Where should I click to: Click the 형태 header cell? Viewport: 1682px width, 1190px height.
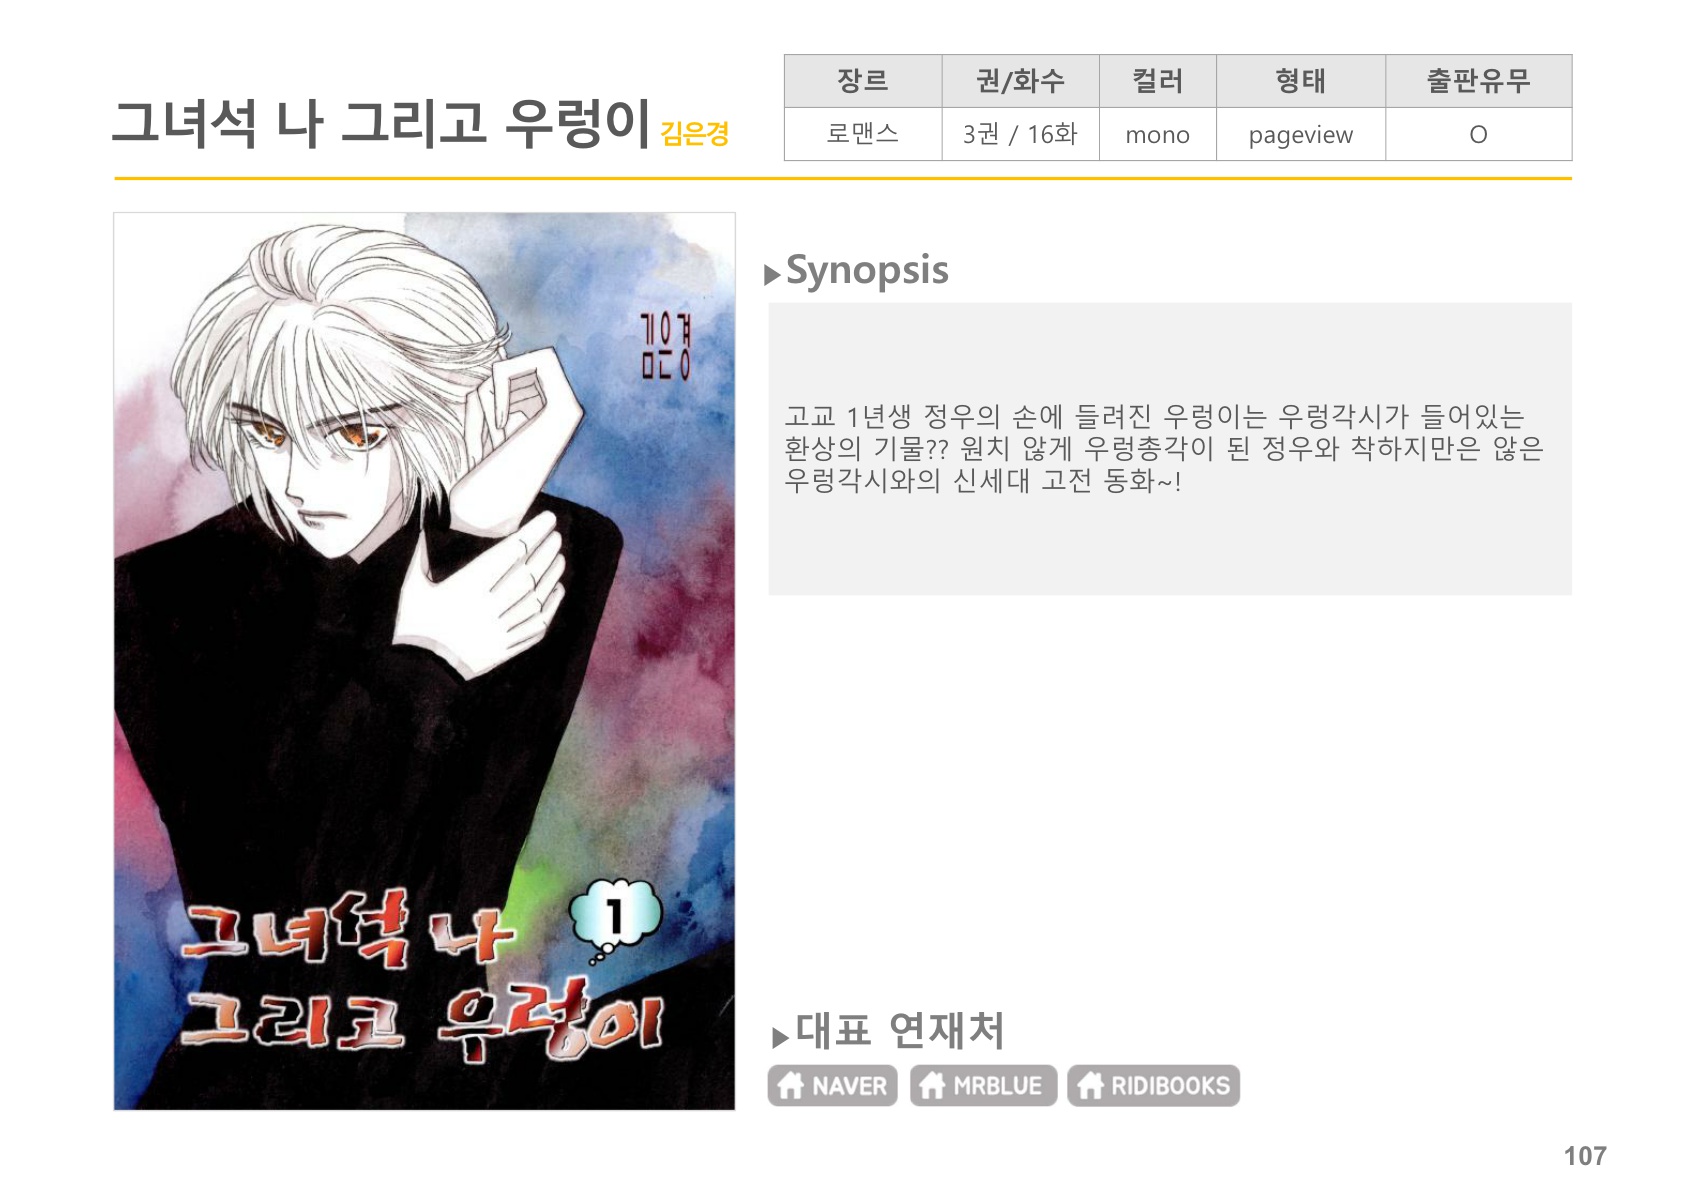(1300, 81)
